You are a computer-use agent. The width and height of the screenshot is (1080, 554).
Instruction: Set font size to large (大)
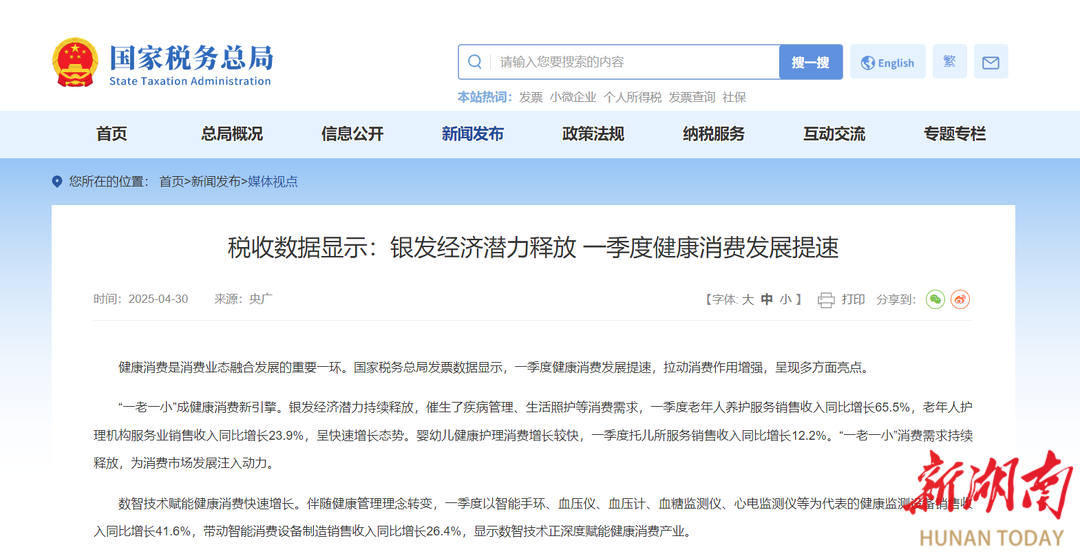[x=747, y=300]
